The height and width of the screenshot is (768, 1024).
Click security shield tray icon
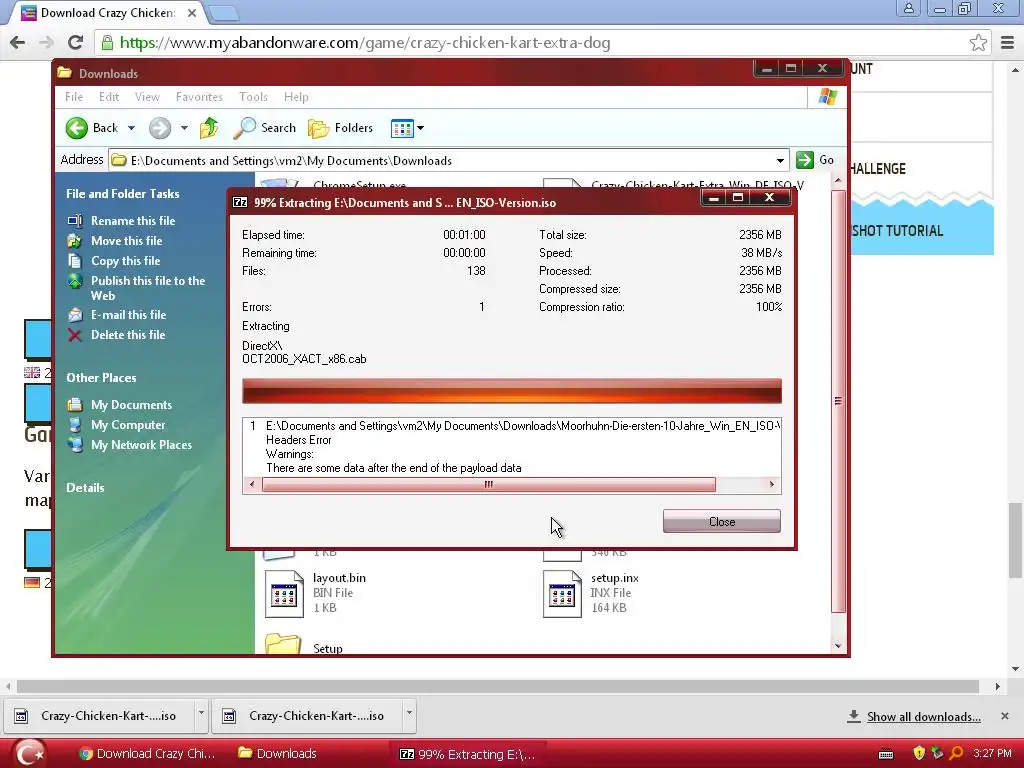click(x=919, y=754)
